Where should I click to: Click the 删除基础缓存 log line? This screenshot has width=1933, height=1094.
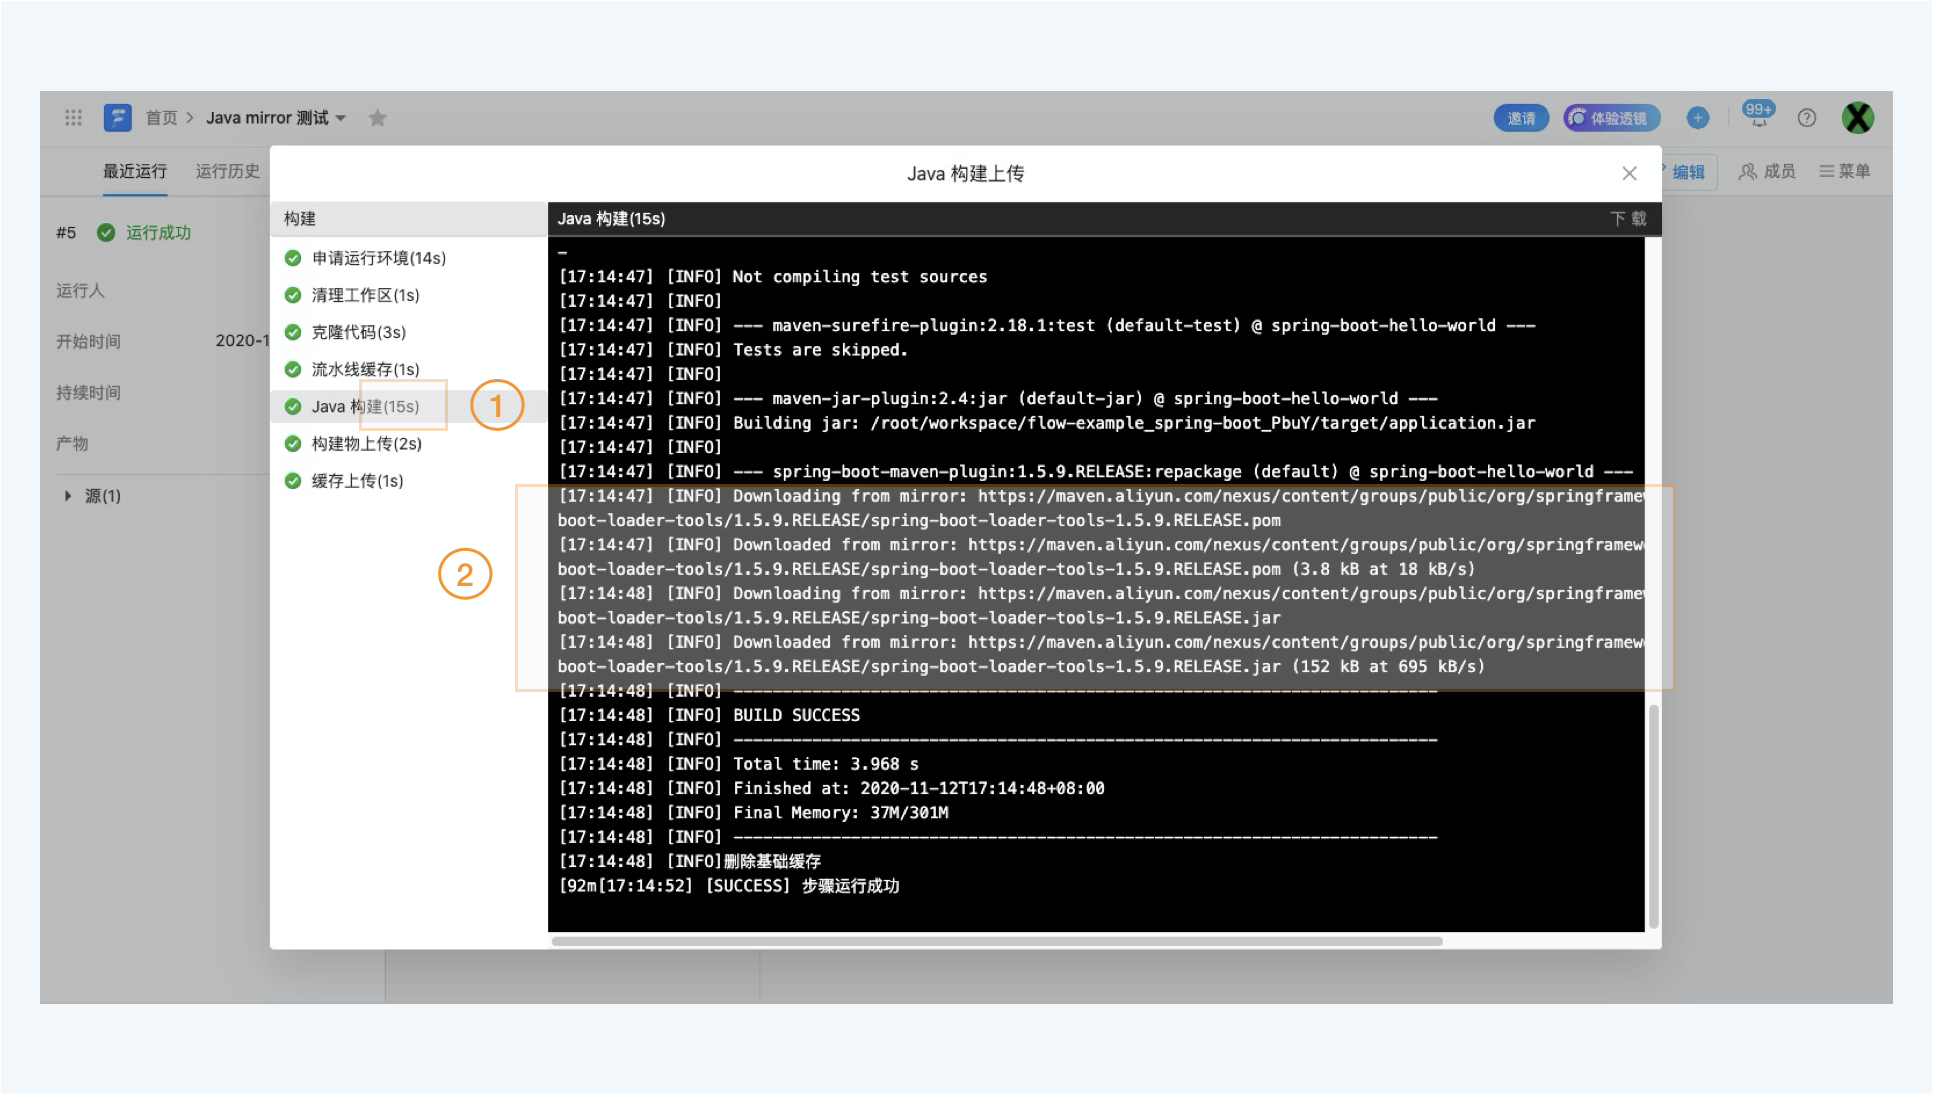690,861
